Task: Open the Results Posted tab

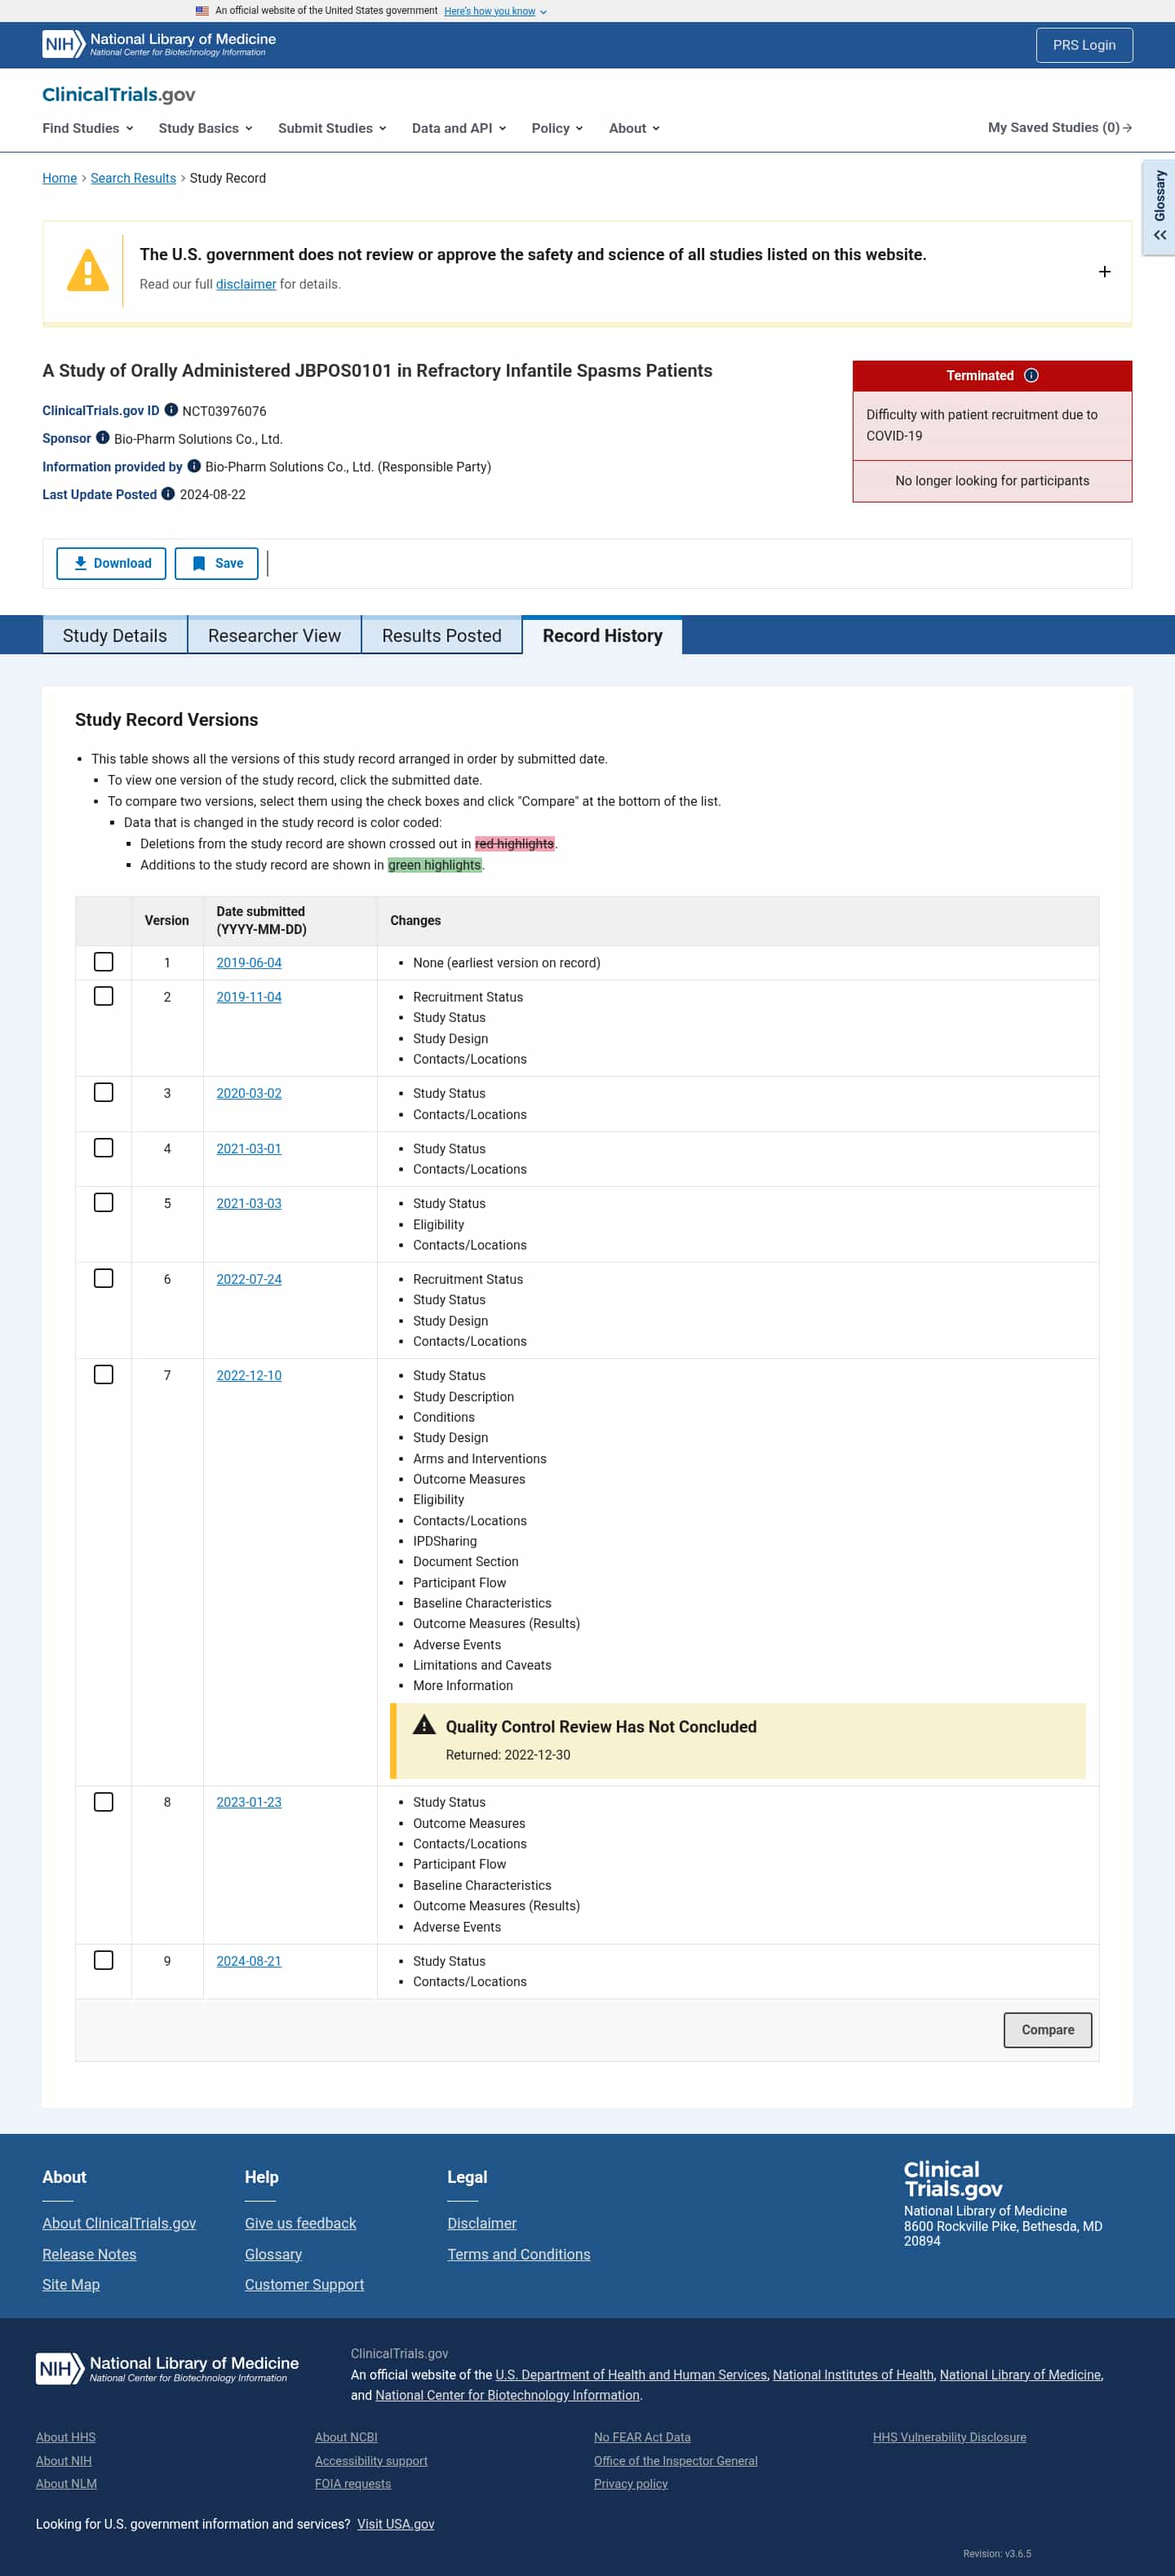Action: (x=441, y=636)
